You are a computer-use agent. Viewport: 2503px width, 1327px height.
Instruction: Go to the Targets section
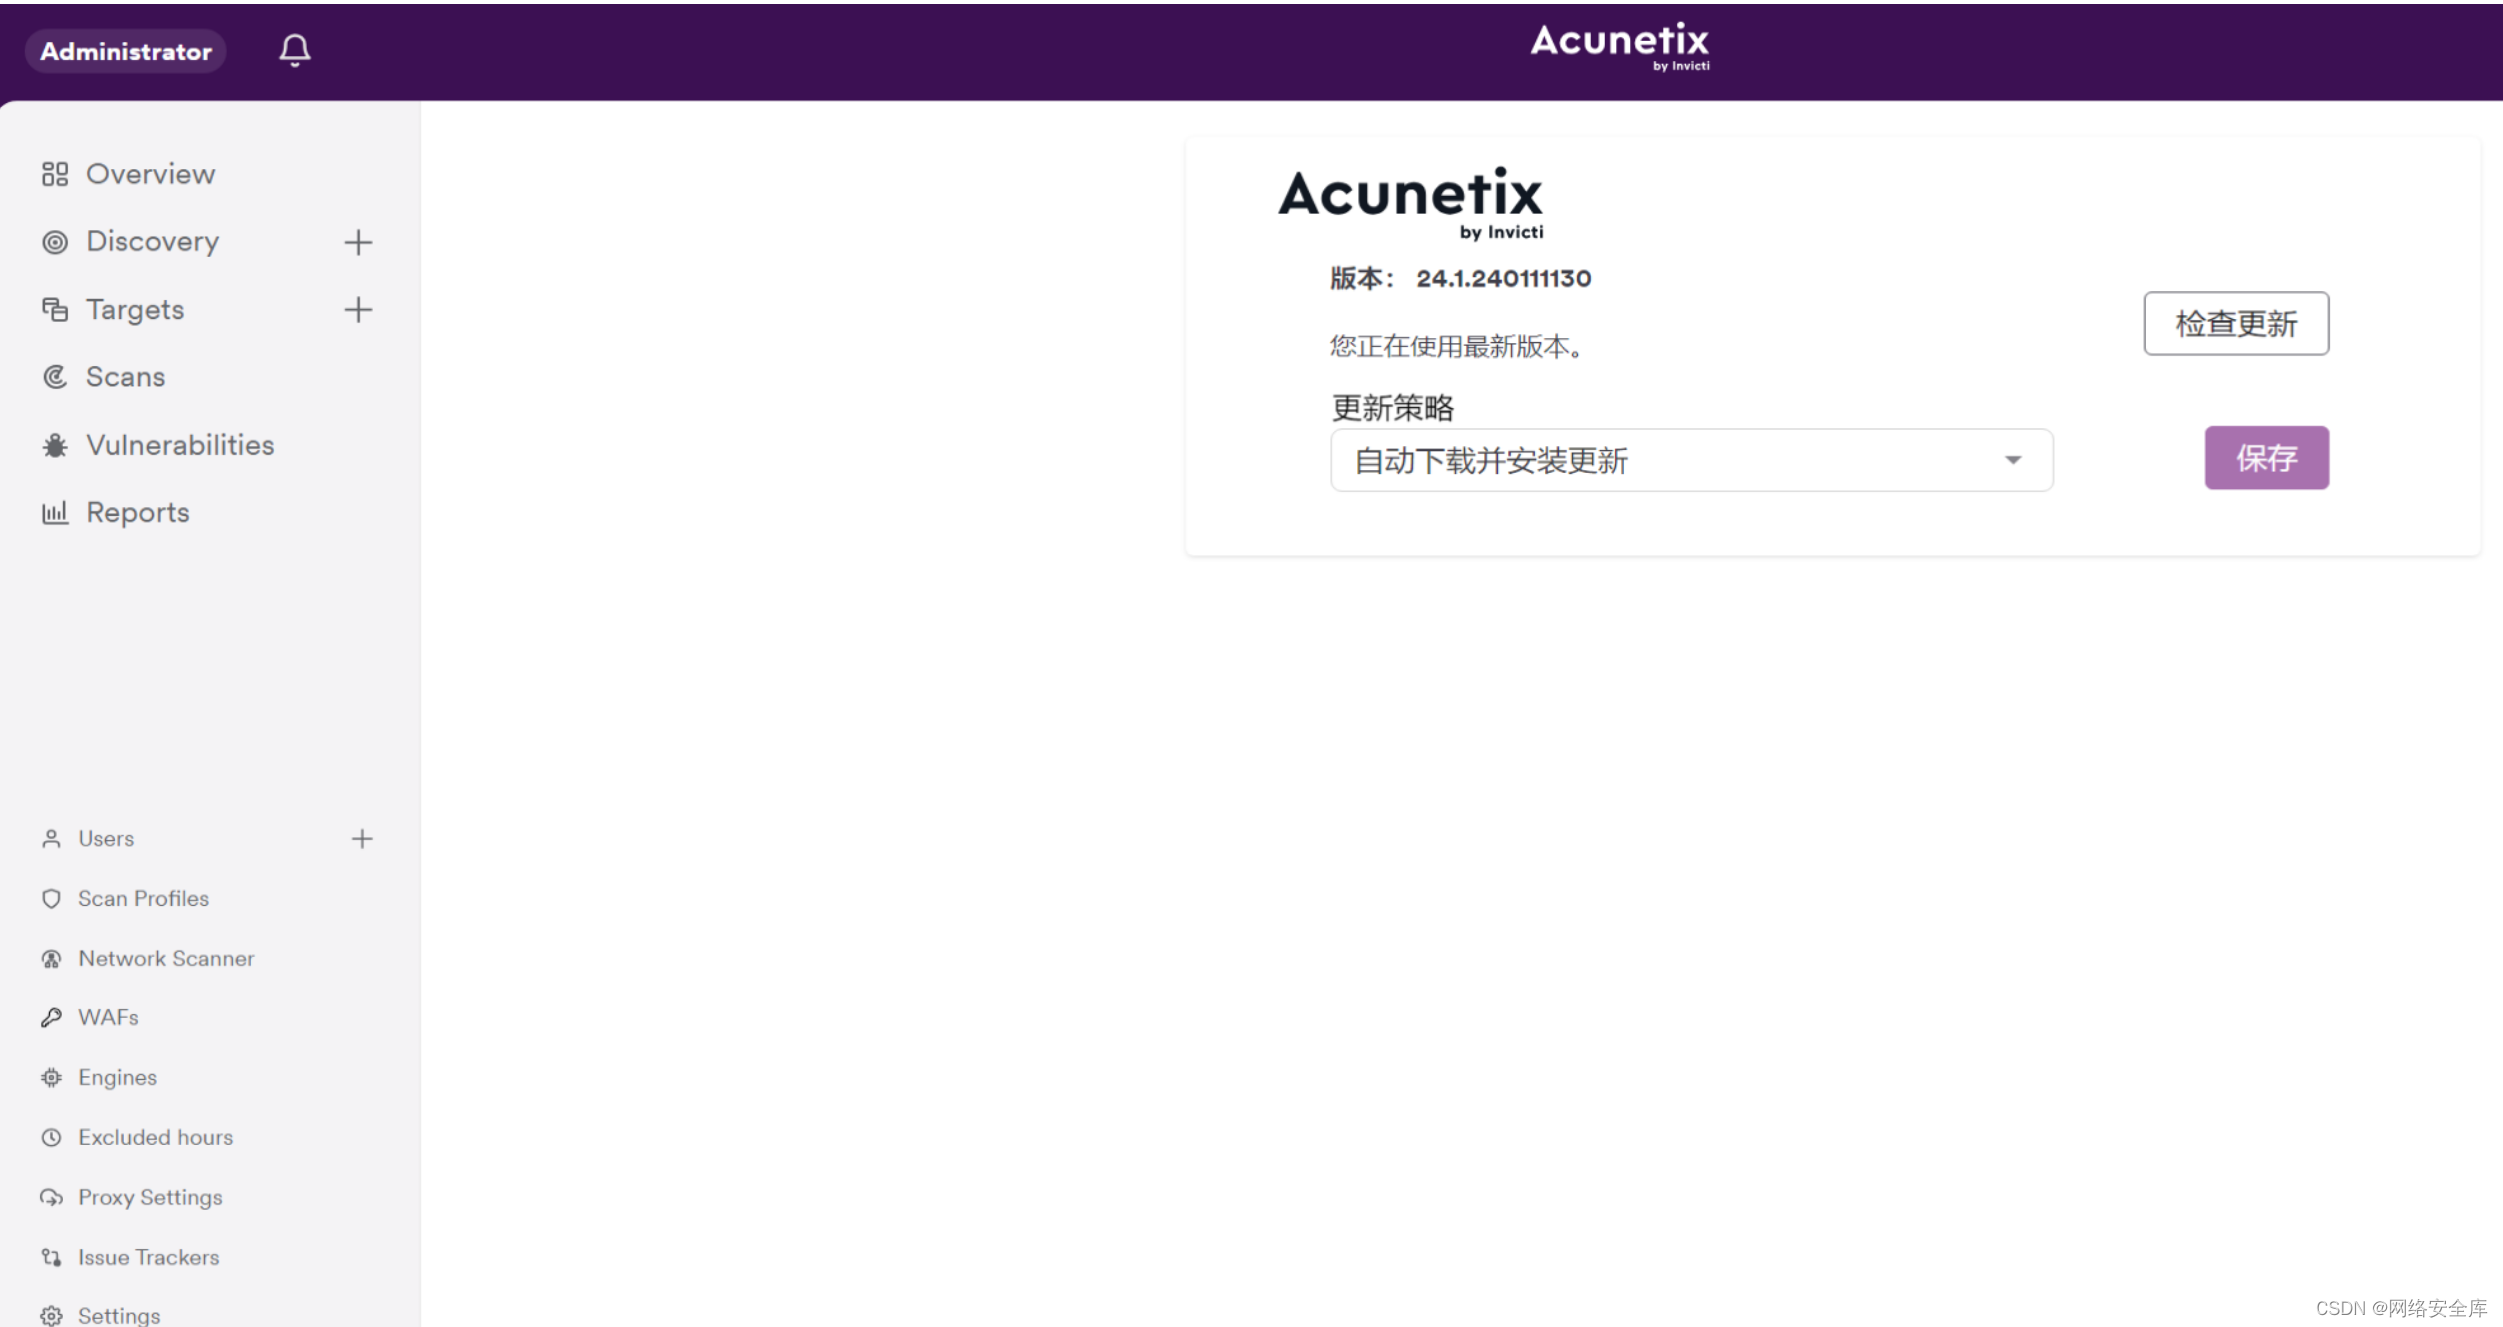(x=135, y=310)
